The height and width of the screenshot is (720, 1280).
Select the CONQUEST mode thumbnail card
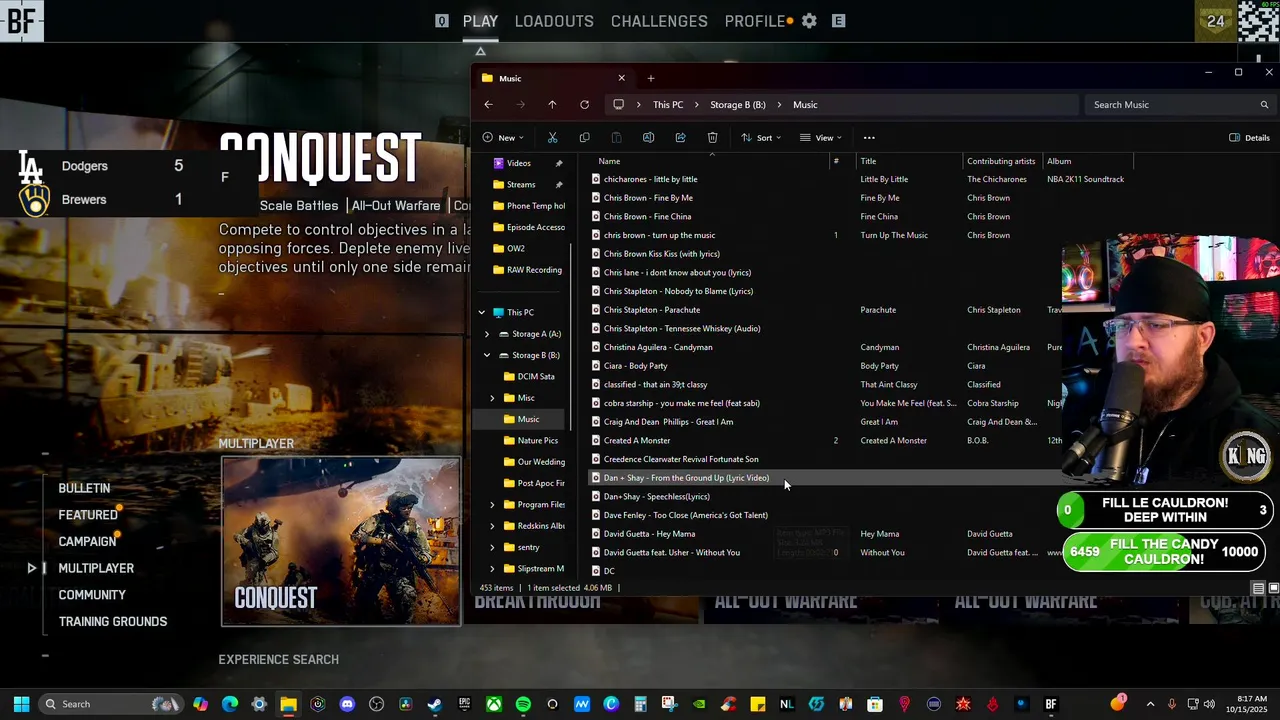(x=341, y=541)
